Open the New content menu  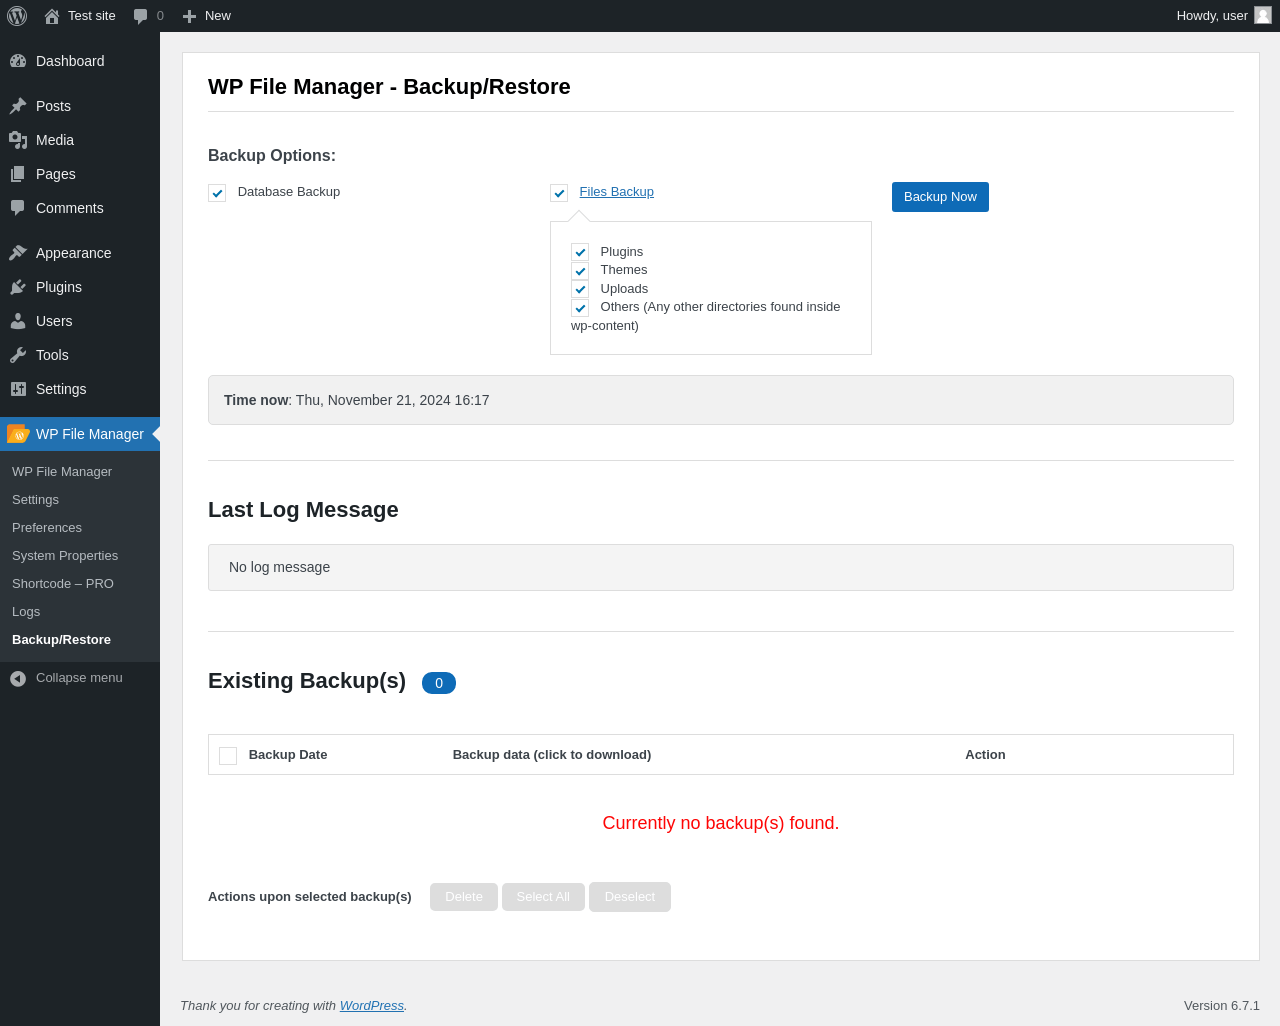[x=207, y=16]
